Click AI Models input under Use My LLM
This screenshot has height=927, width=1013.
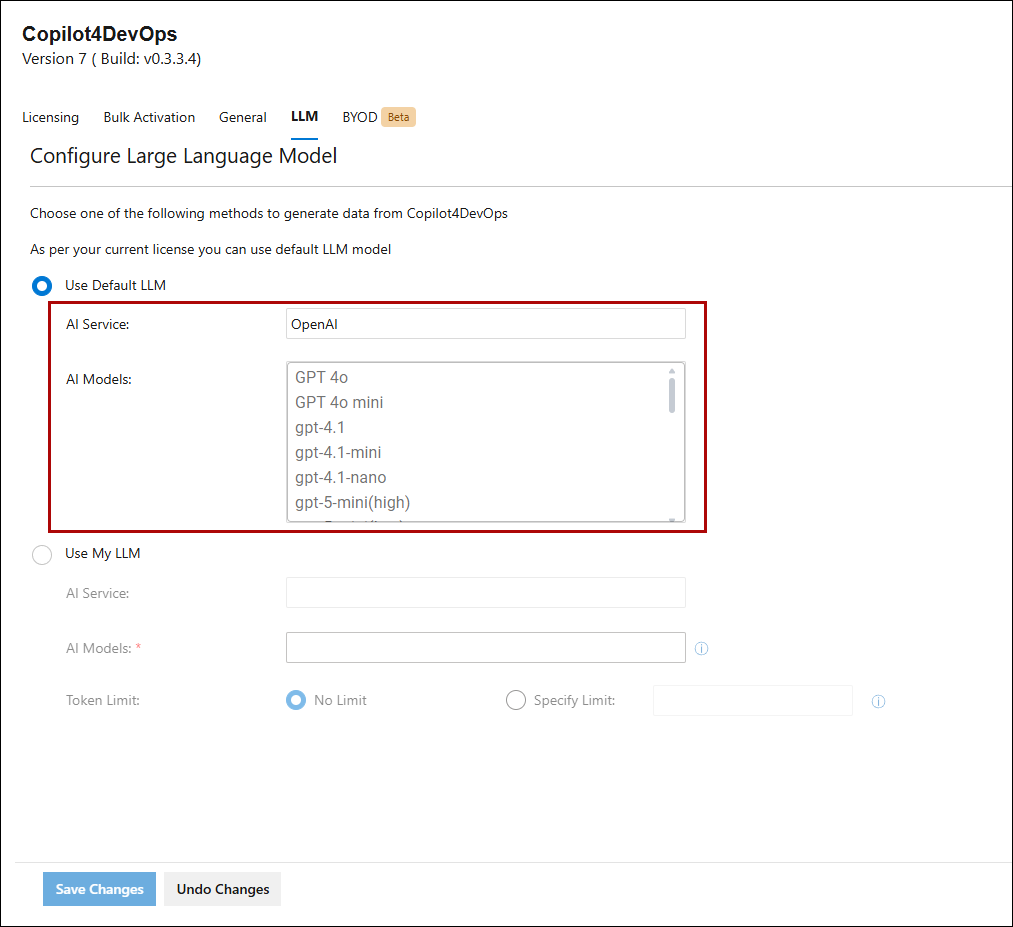coord(485,647)
